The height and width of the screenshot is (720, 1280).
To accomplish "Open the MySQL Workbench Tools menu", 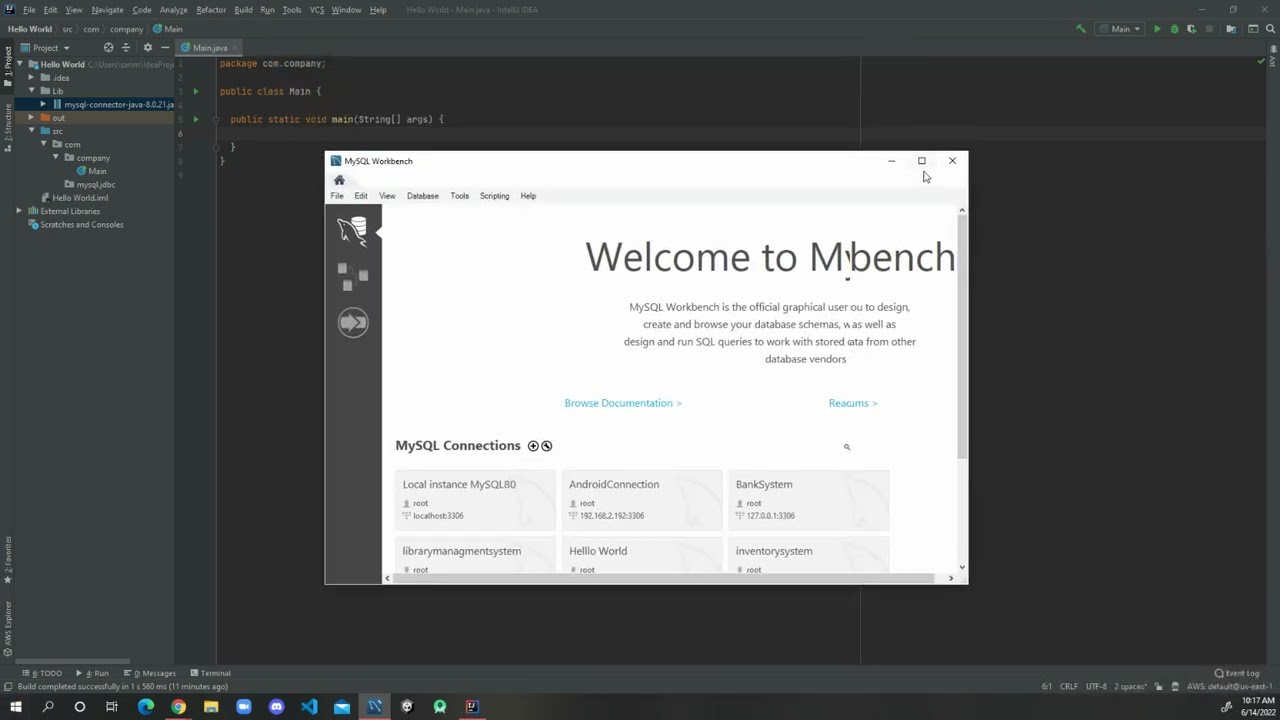I will 459,196.
